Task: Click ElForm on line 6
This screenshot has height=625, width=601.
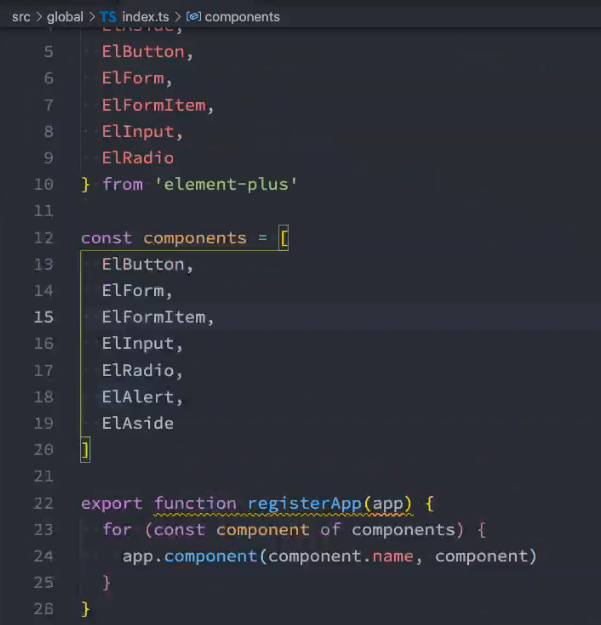Action: pos(133,78)
